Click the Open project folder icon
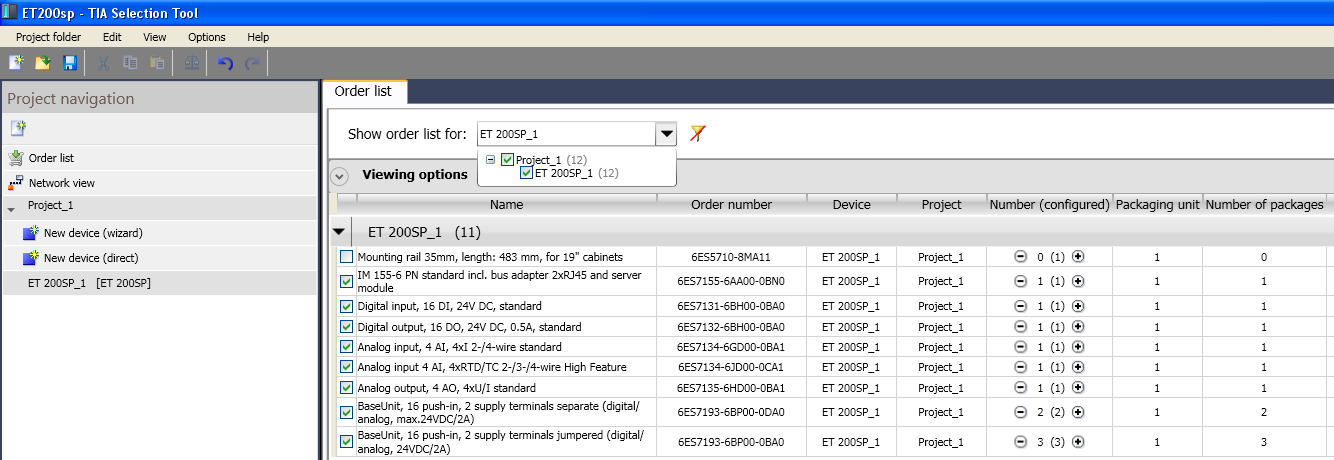 (x=43, y=63)
